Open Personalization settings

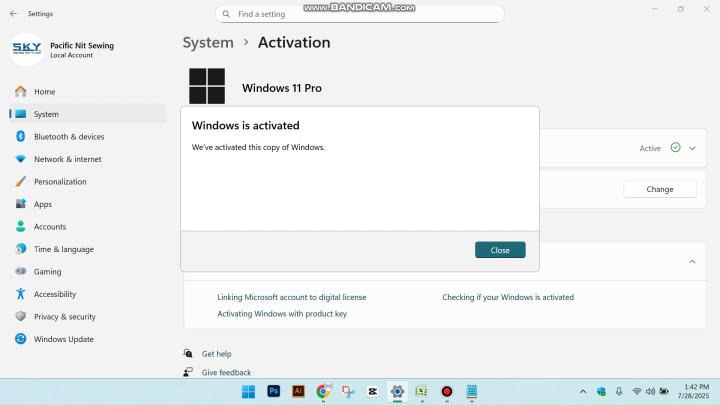coord(87,181)
